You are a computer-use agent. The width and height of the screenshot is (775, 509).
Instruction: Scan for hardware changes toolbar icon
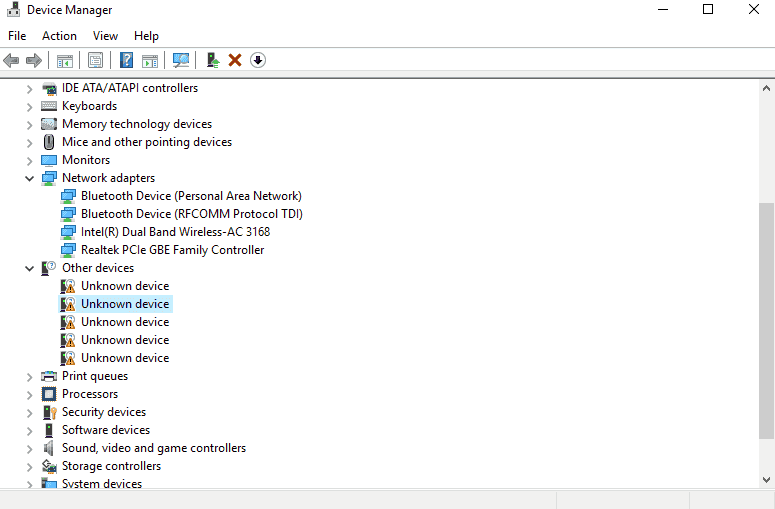pos(181,60)
